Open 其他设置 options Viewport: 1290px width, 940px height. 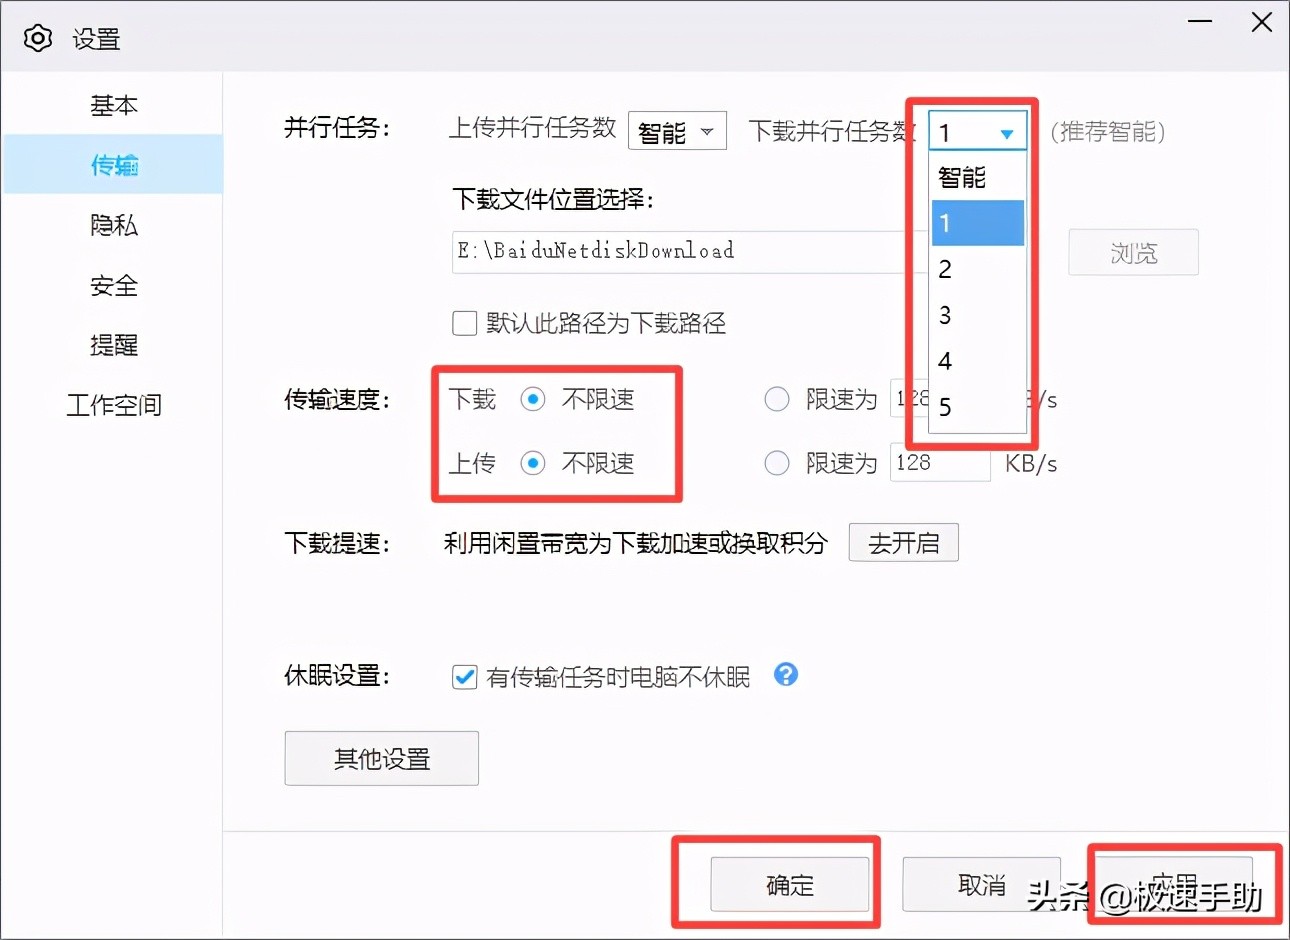pyautogui.click(x=381, y=758)
